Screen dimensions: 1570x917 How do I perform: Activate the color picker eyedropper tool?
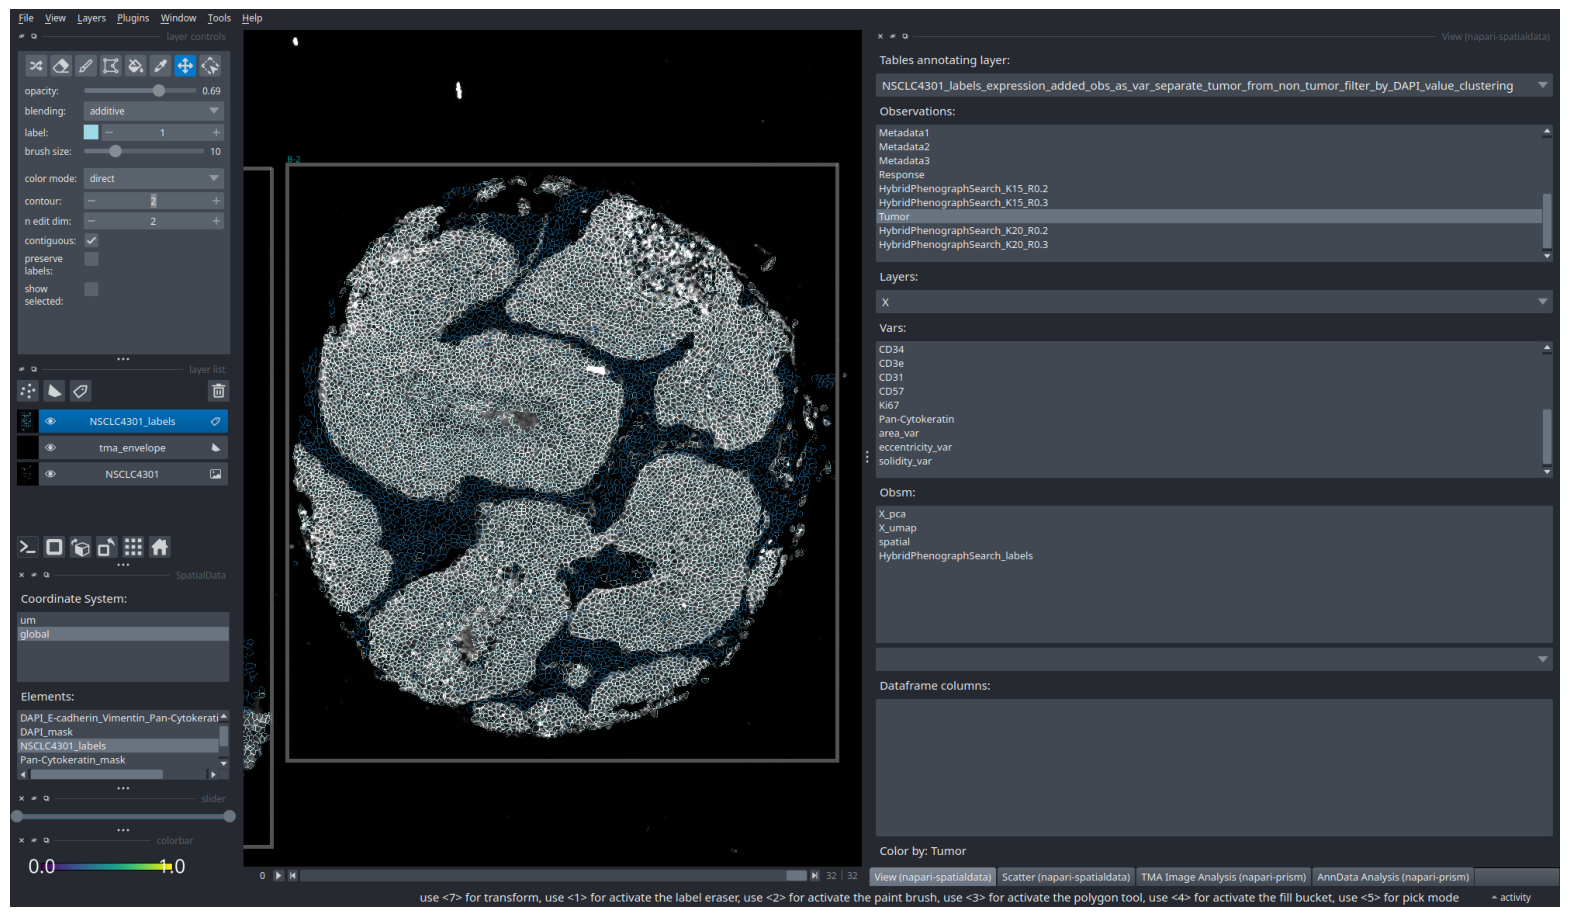tap(160, 66)
